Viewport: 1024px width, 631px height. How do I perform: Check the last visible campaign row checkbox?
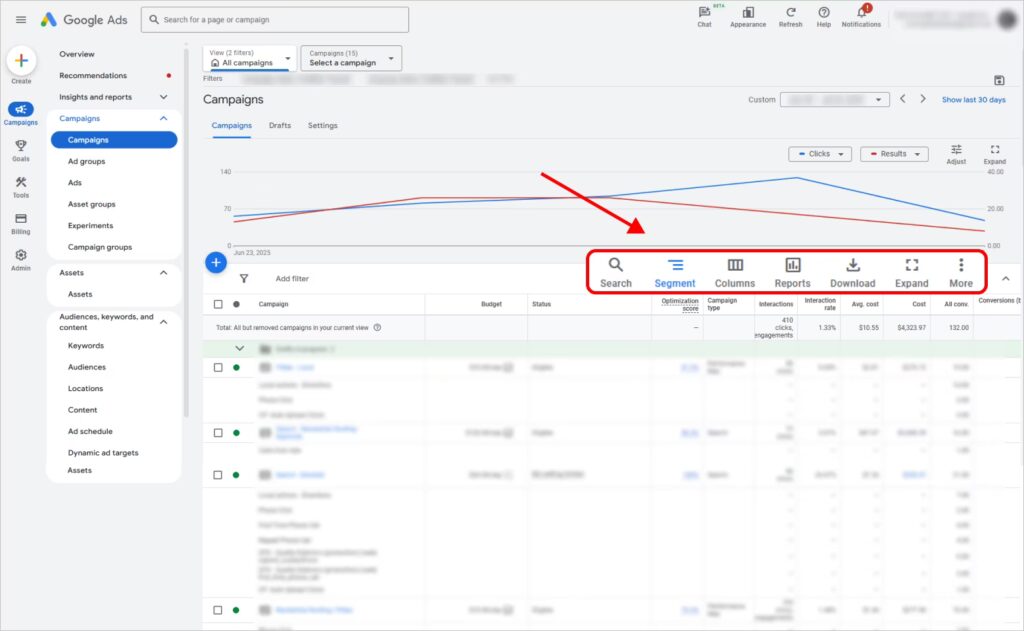click(x=218, y=610)
